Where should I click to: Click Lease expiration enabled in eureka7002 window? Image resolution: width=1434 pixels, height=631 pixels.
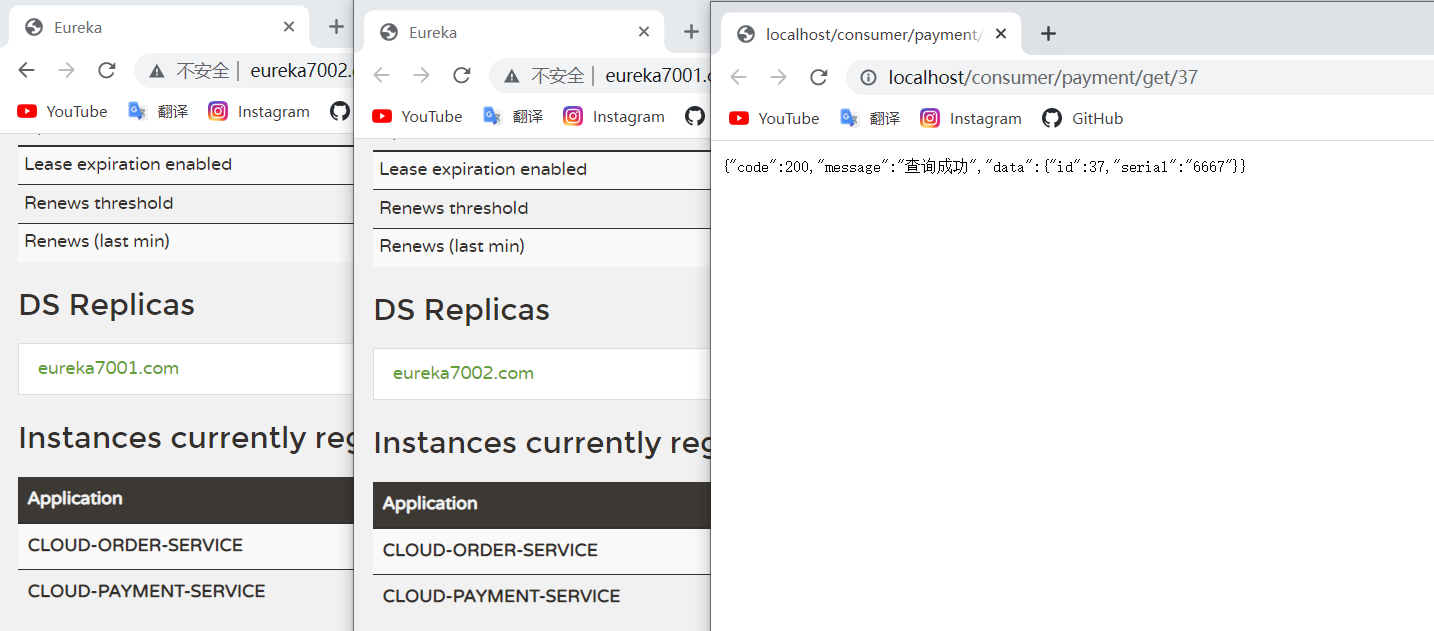click(128, 164)
